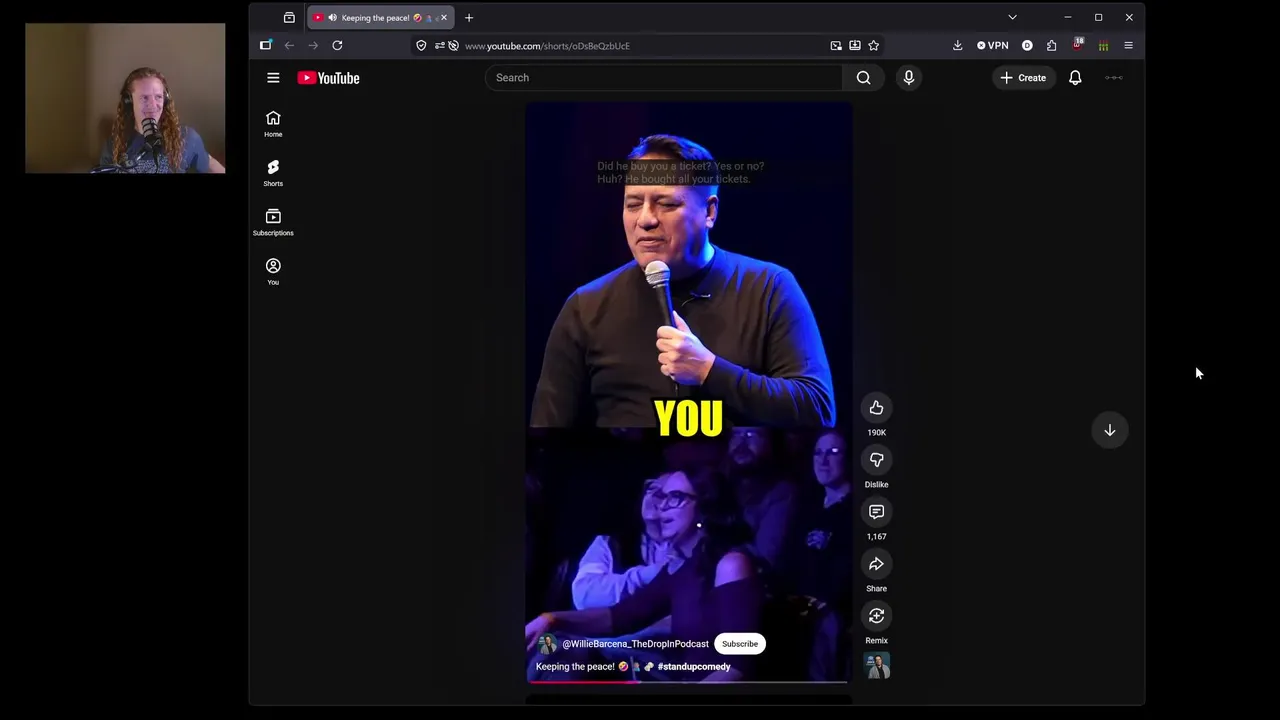Viewport: 1280px width, 720px height.
Task: Dislike this Short with thumbs down
Action: click(x=876, y=460)
